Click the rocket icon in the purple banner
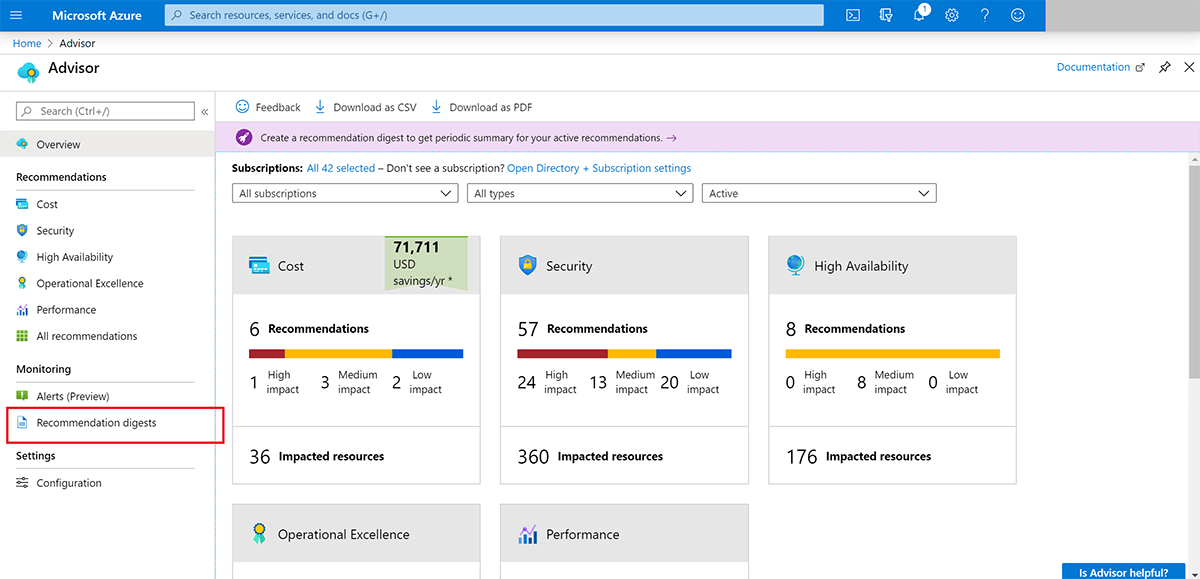Viewport: 1200px width, 579px height. (x=243, y=138)
